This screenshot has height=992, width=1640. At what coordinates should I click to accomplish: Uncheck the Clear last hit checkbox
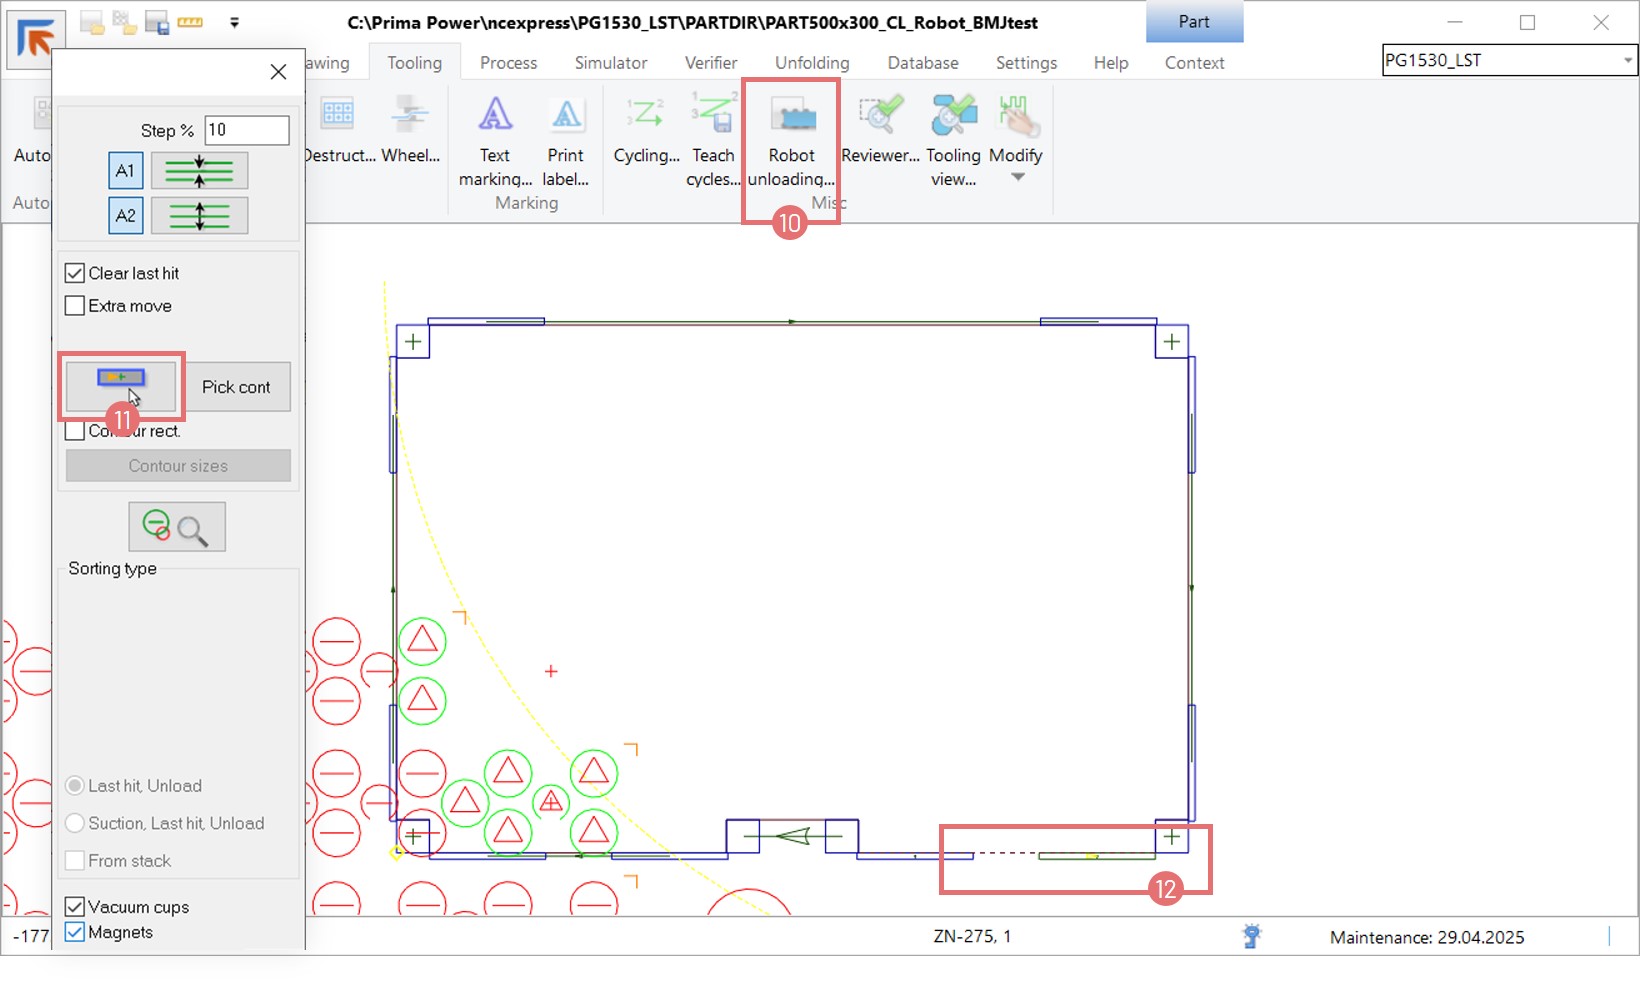(x=75, y=274)
